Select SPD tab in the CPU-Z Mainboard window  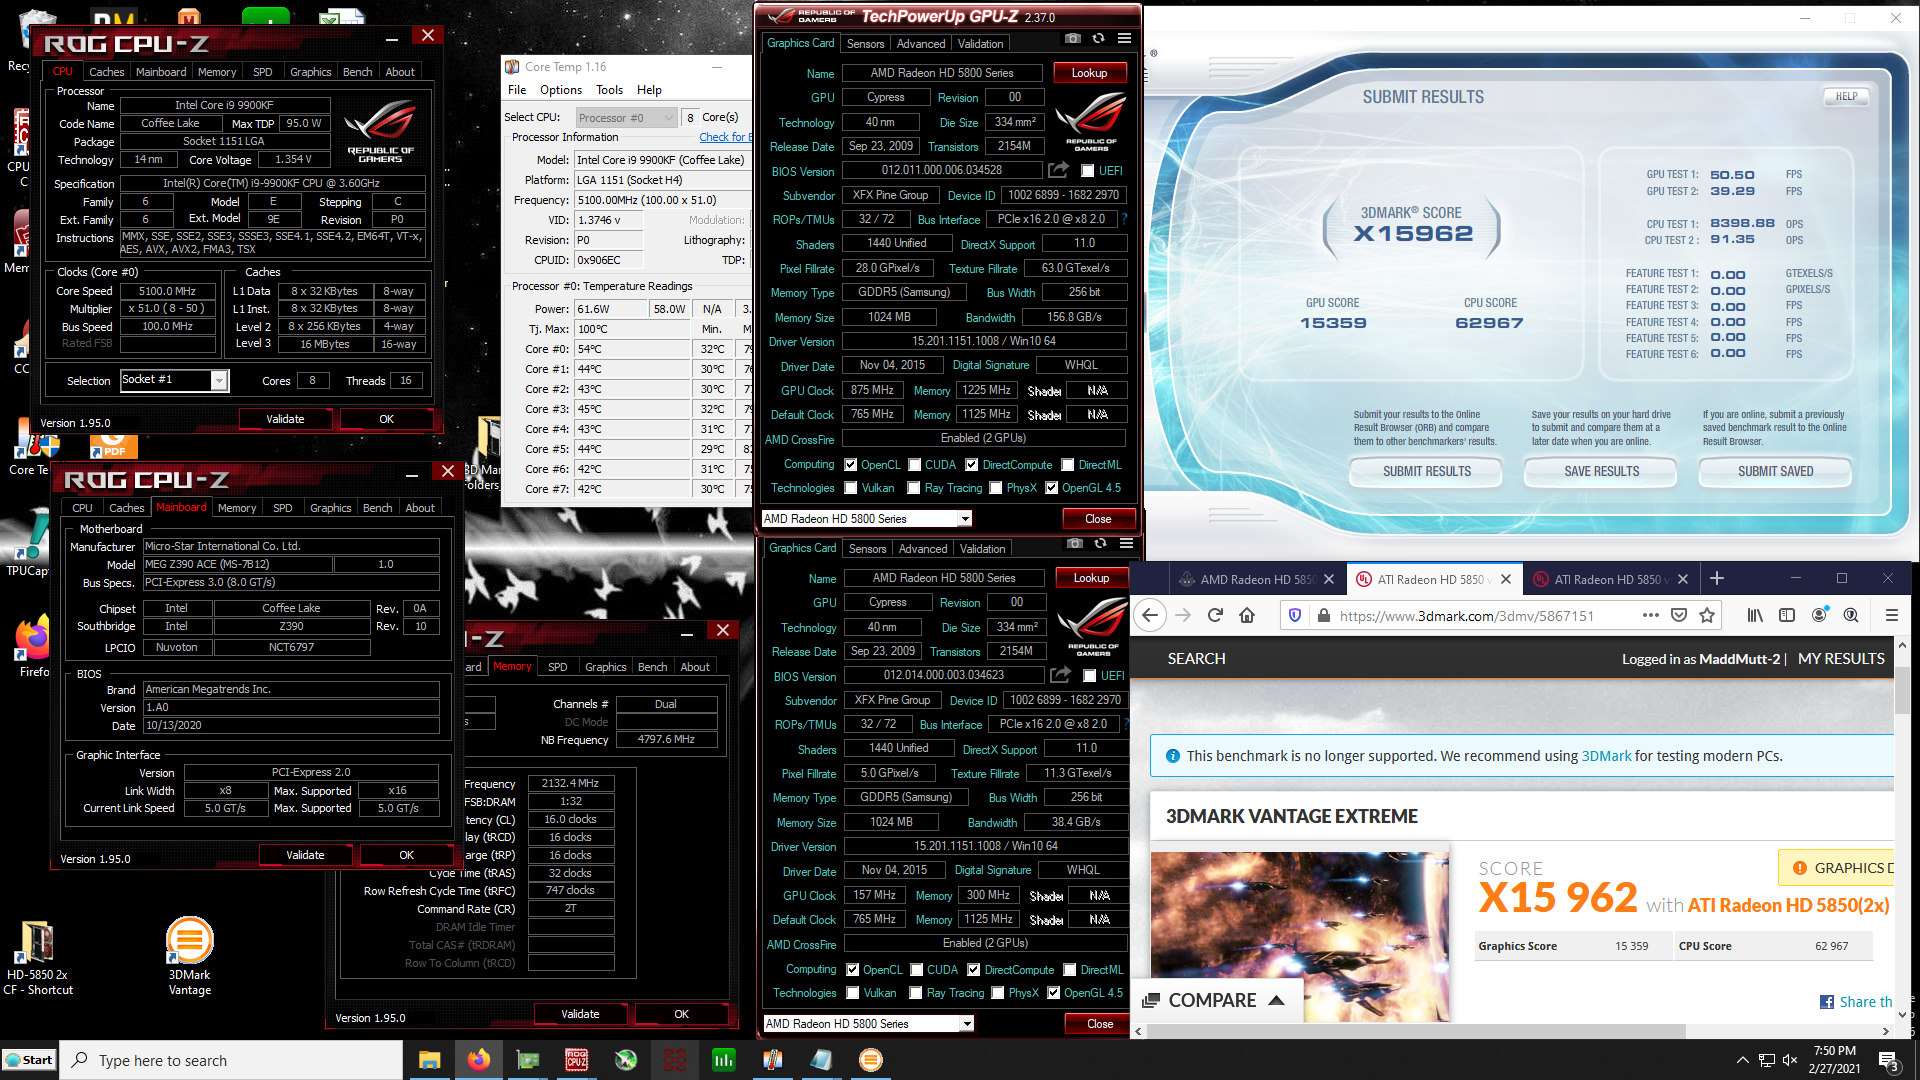pyautogui.click(x=282, y=508)
